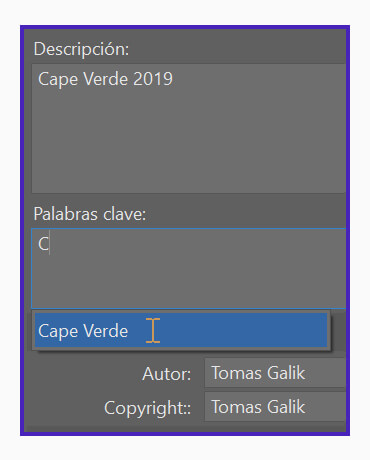Click the surname Galik in the Copyright field
Image resolution: width=370 pixels, height=460 pixels.
coord(286,407)
